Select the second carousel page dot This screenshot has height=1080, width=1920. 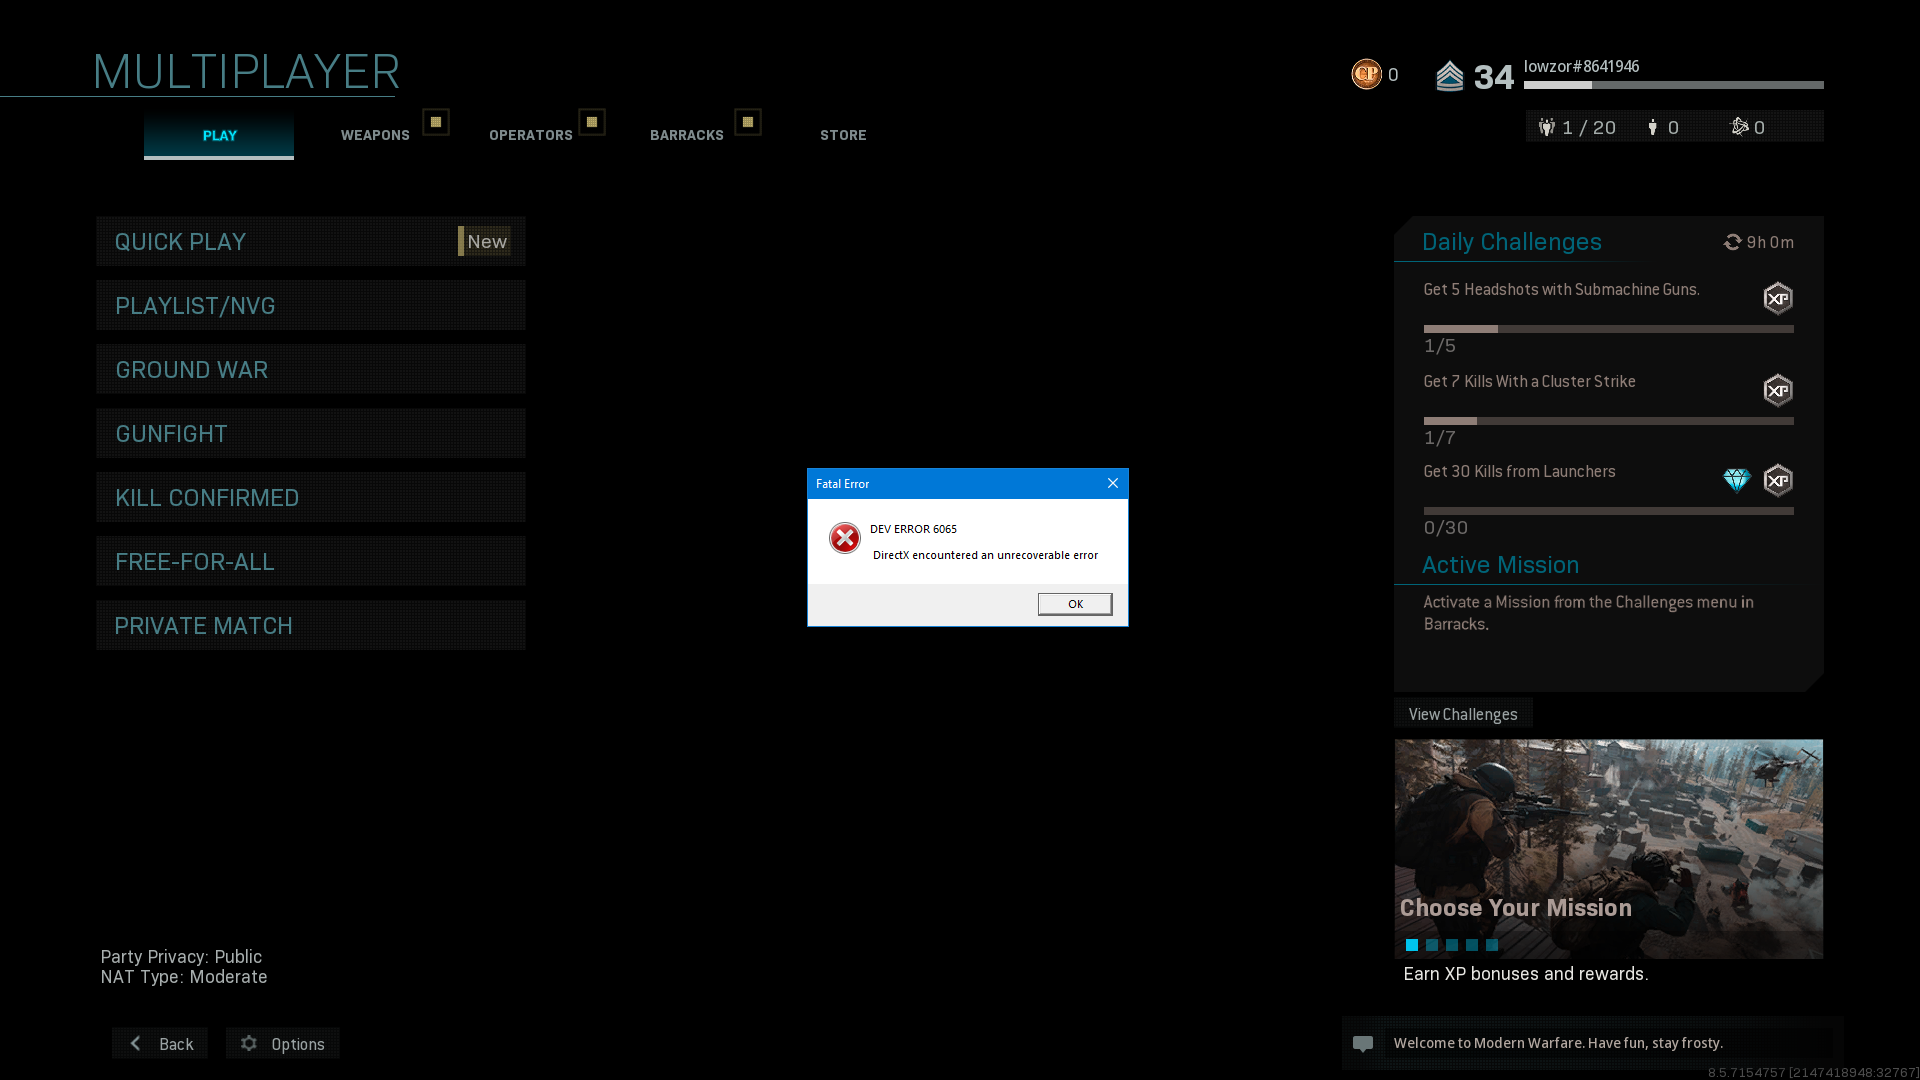[1432, 945]
